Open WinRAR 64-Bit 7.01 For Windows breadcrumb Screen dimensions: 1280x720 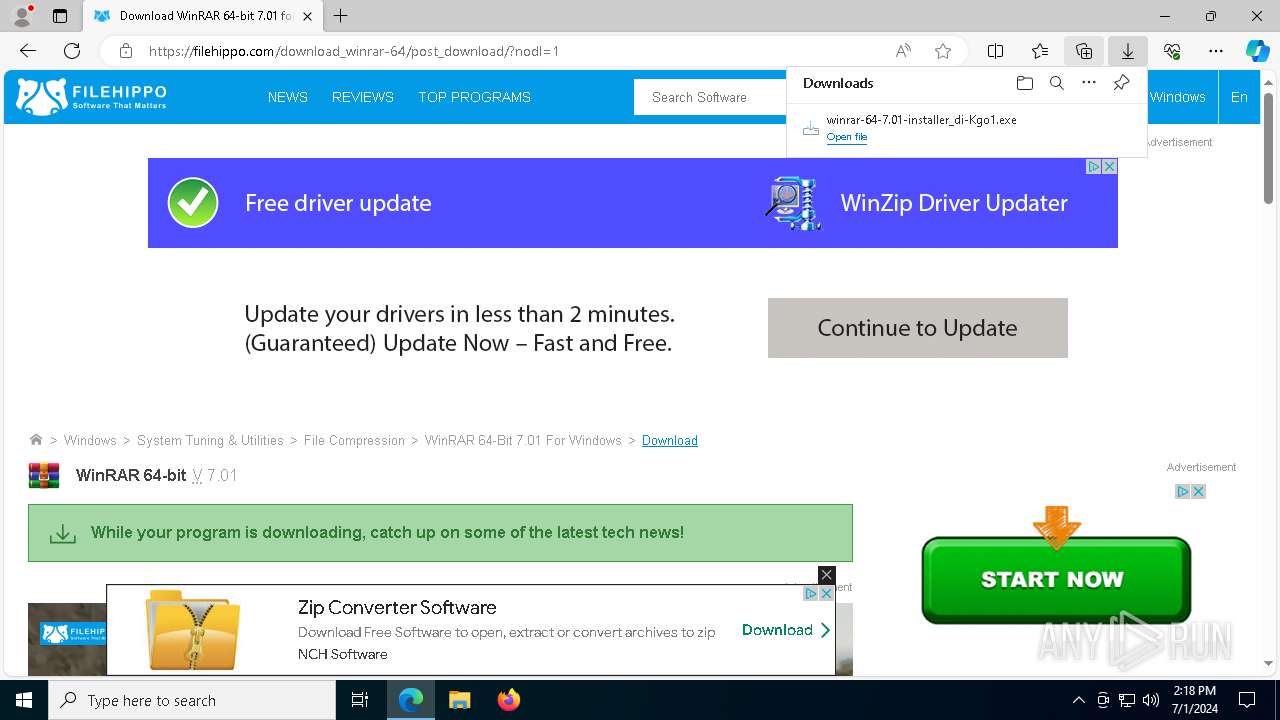pyautogui.click(x=523, y=440)
